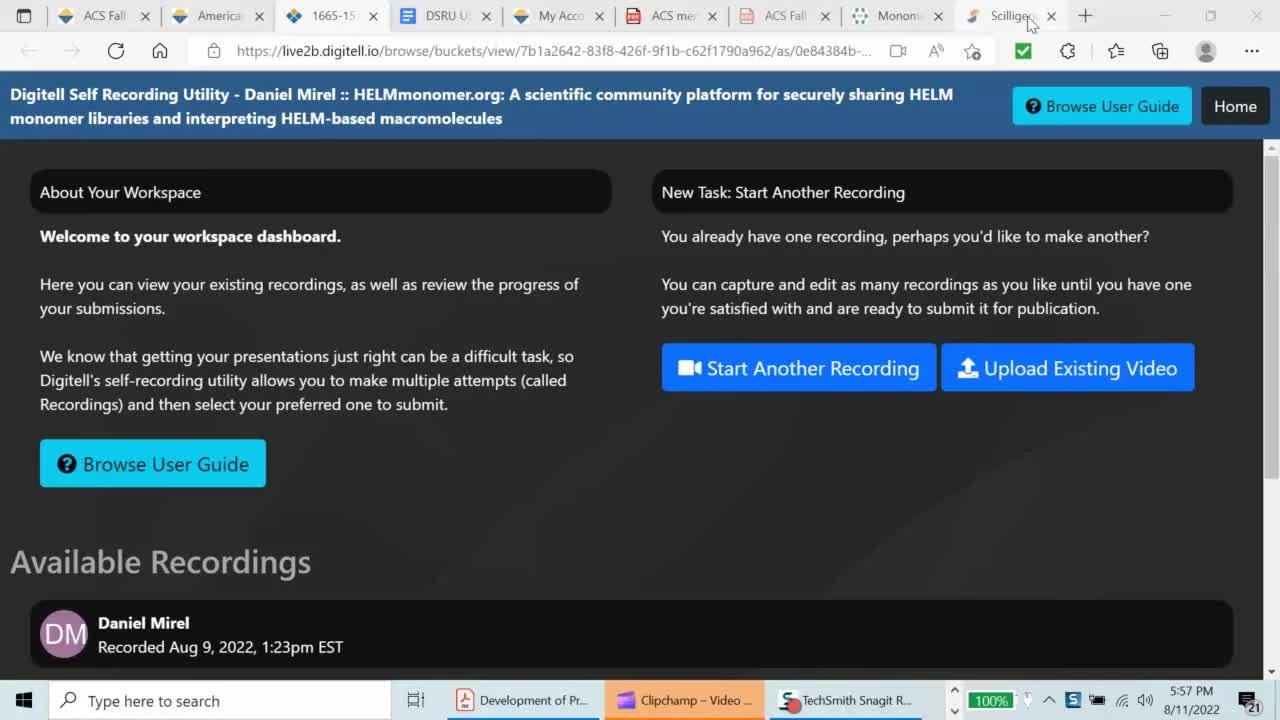Click 'New Task: Start Another Recording' header

pos(942,192)
